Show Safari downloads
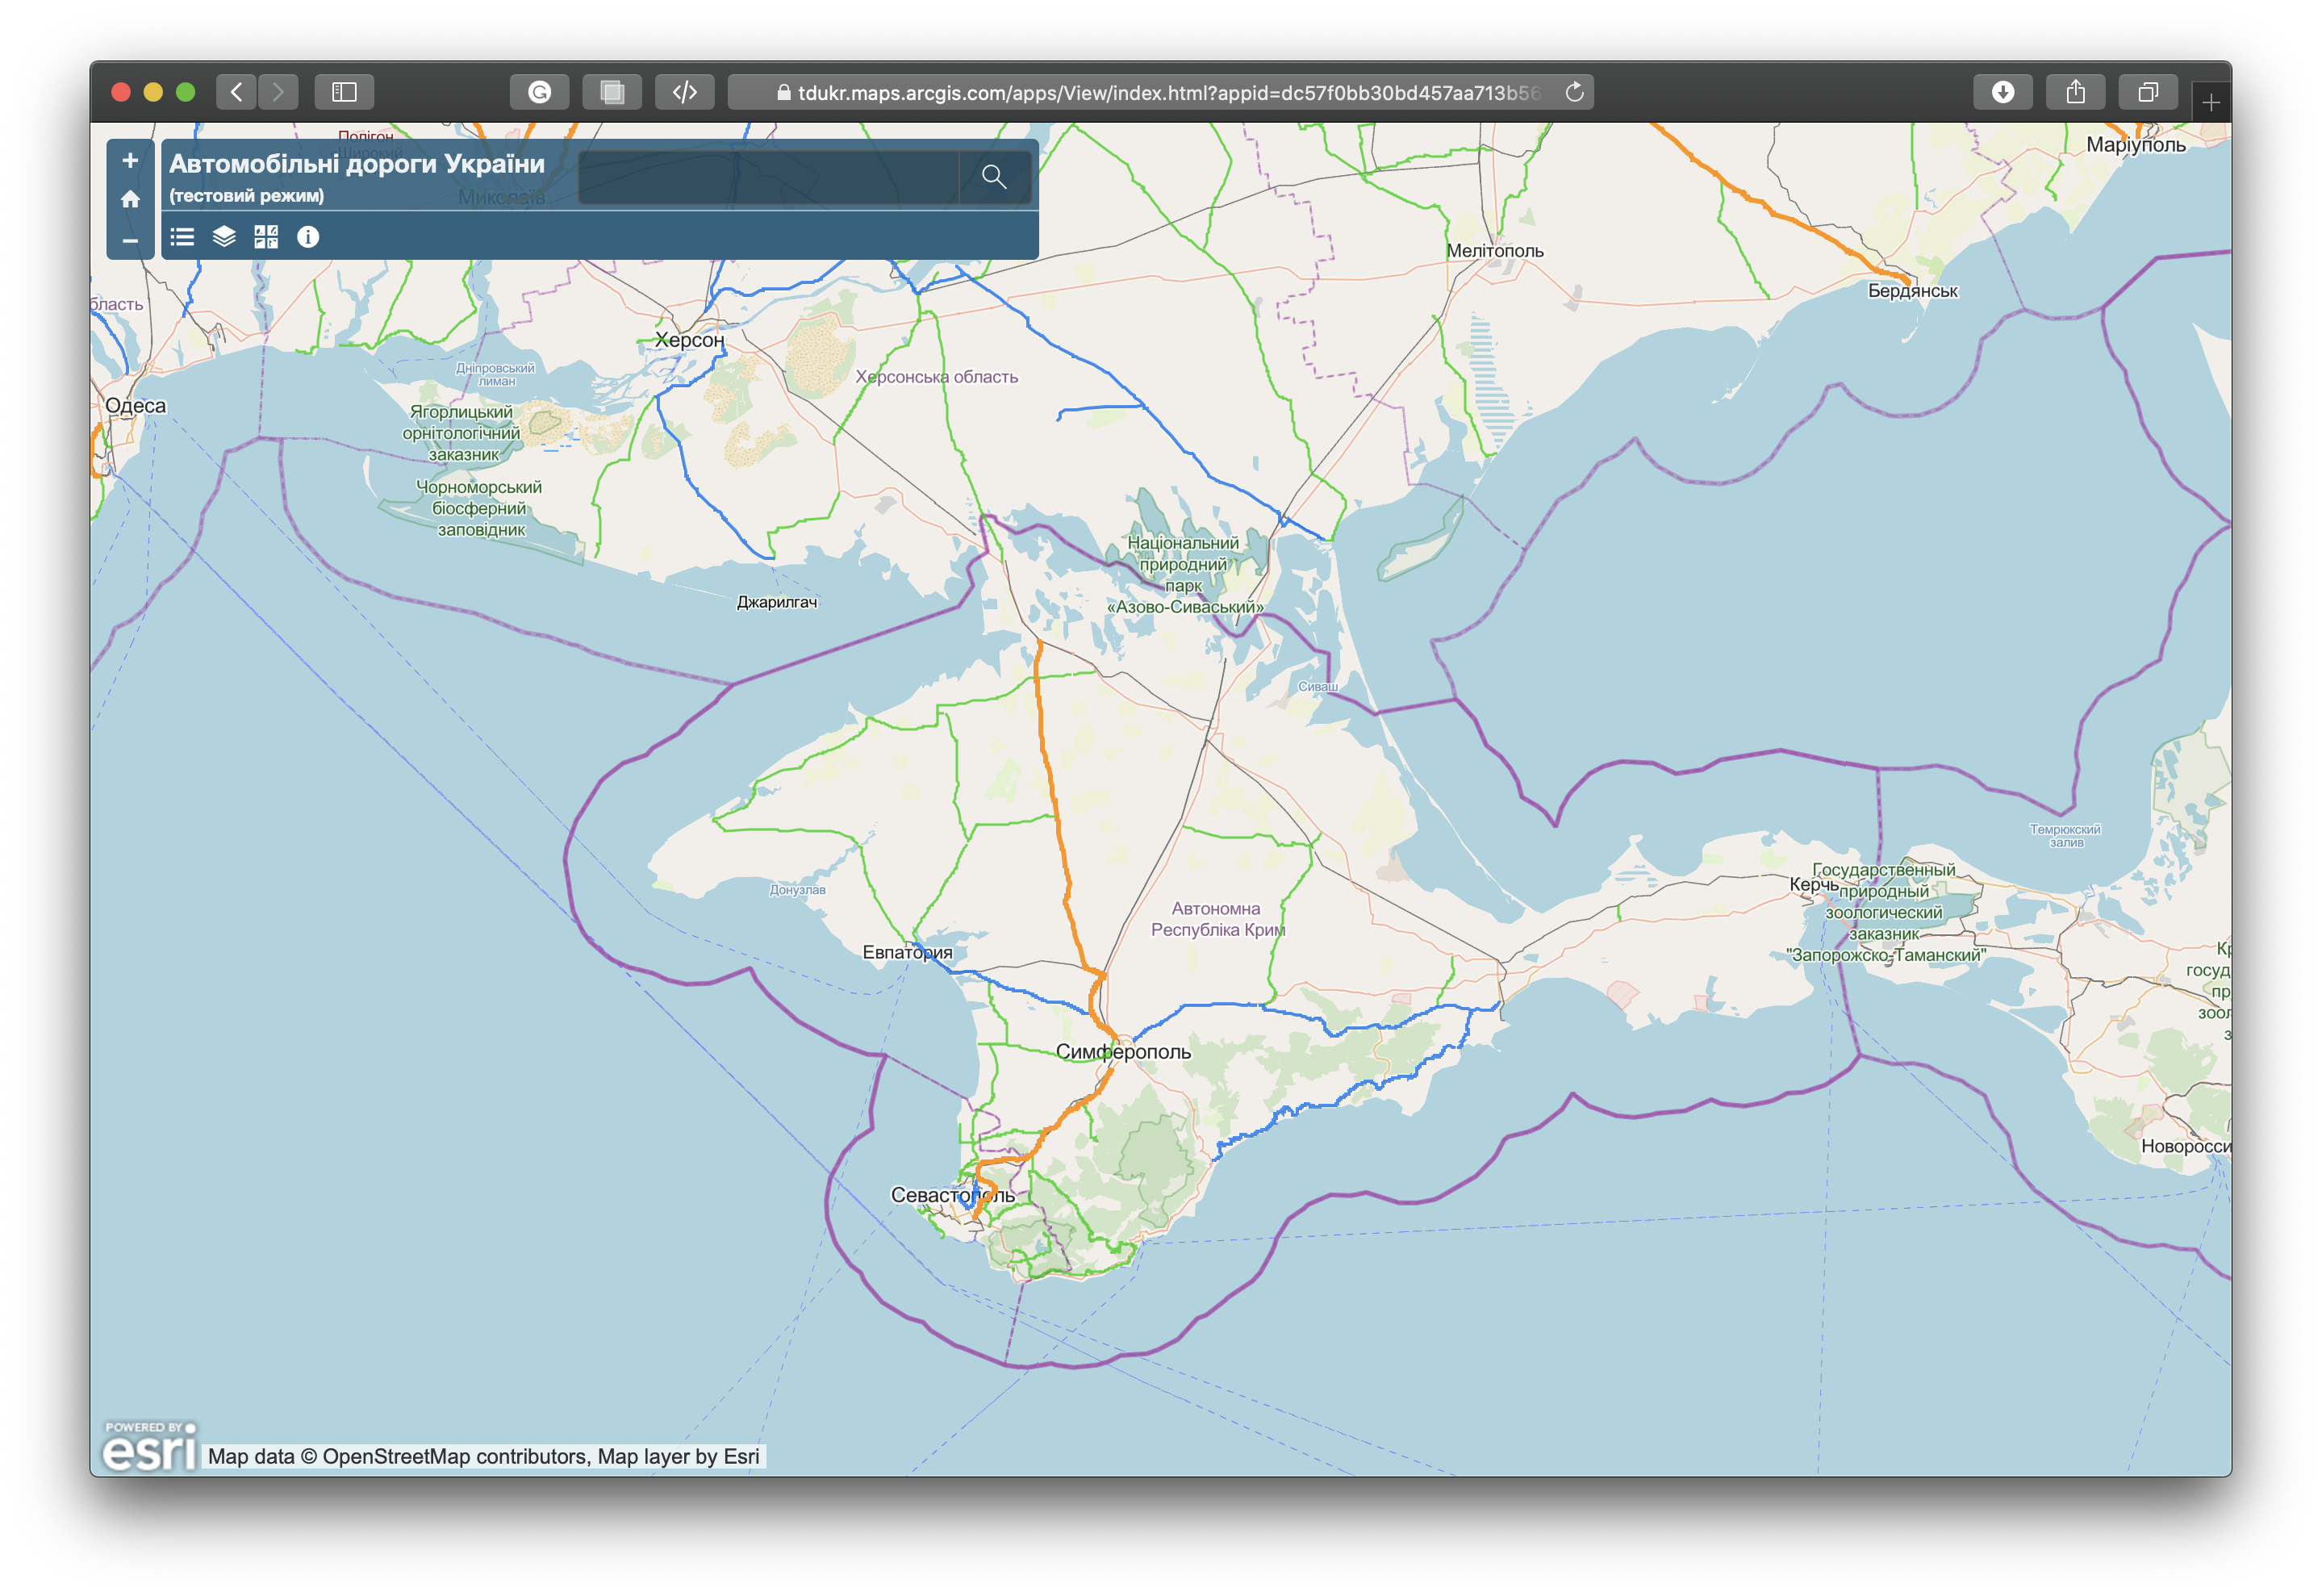The width and height of the screenshot is (2322, 1596). pyautogui.click(x=2003, y=92)
